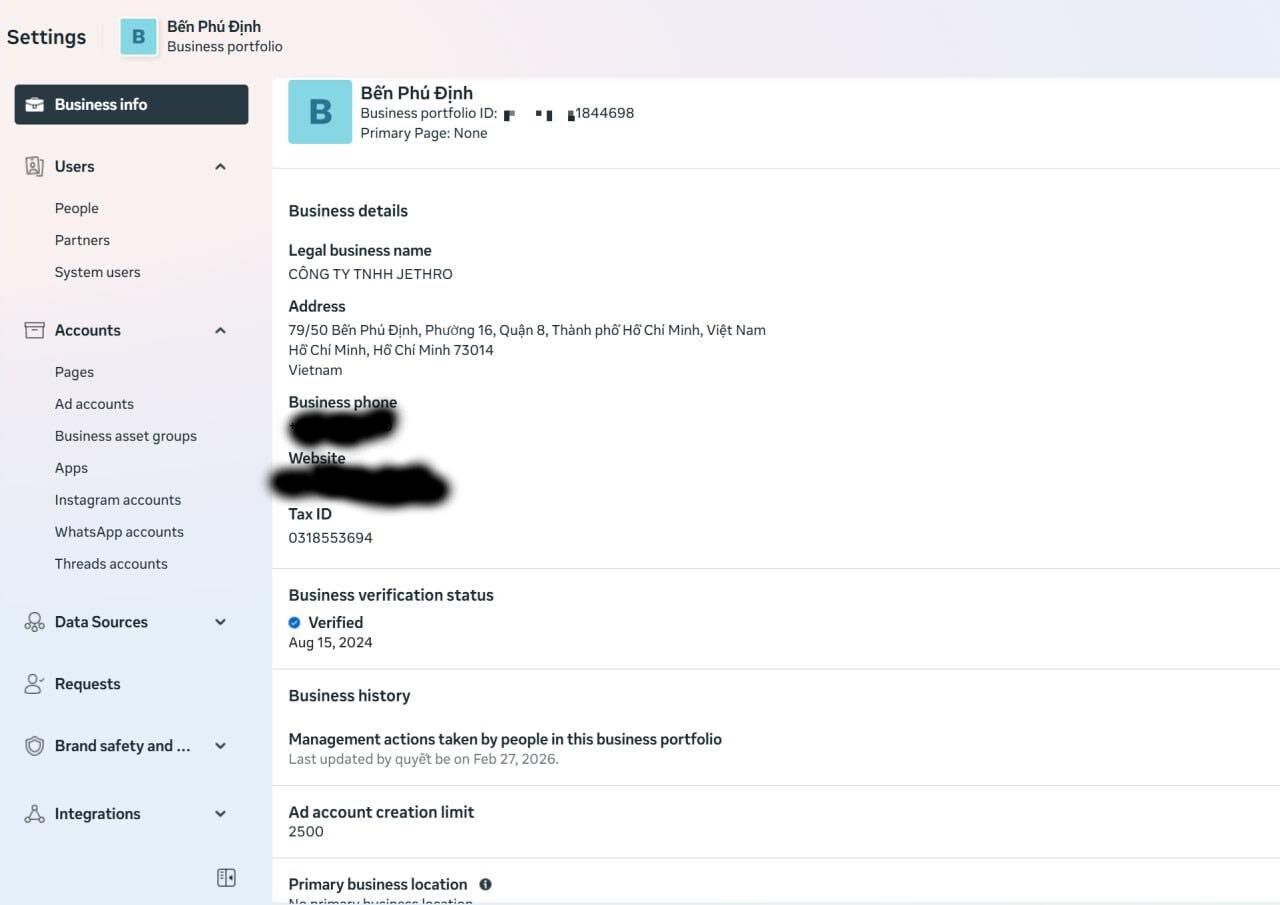Expand the Integrations chevron
The height and width of the screenshot is (905, 1280).
[221, 814]
